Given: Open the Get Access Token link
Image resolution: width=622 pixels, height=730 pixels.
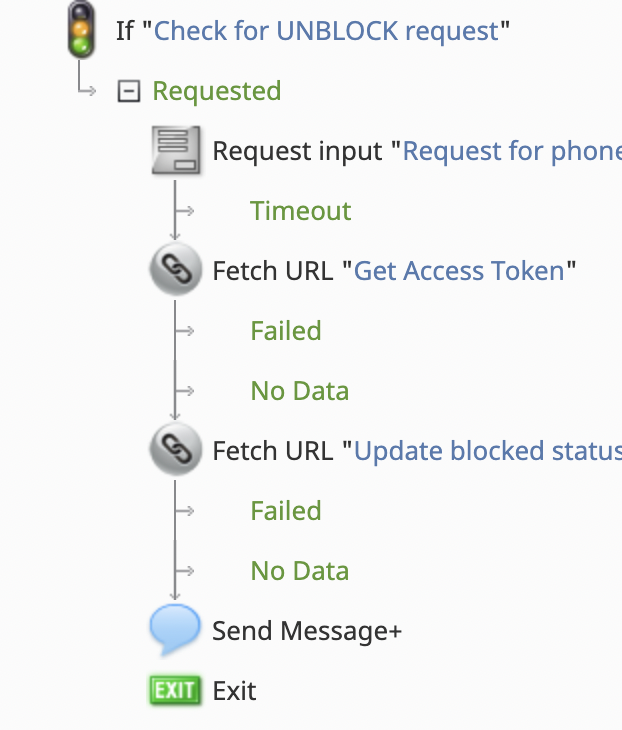Looking at the screenshot, I should [x=459, y=271].
